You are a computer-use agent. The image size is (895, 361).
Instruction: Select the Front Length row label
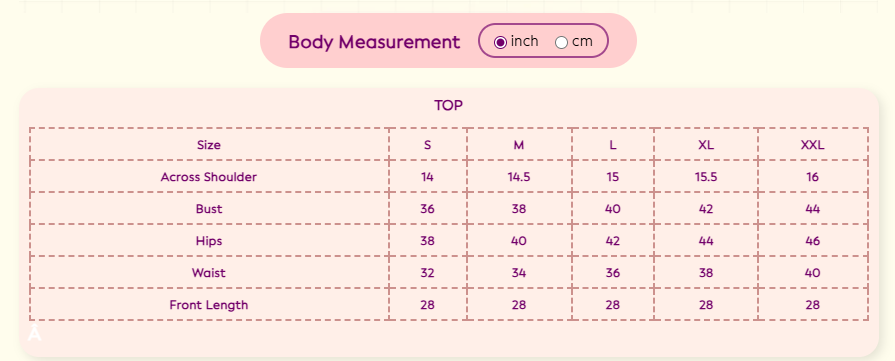[209, 305]
